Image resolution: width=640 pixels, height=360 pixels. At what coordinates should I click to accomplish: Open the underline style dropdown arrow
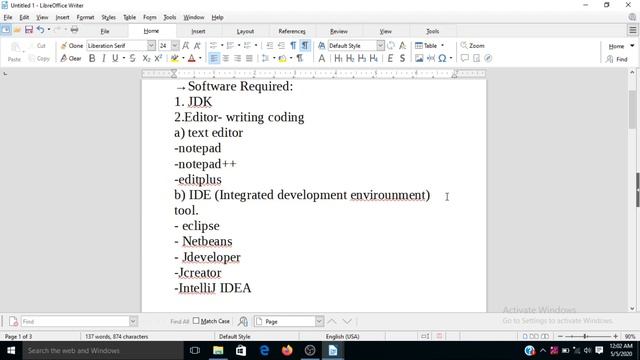[x=124, y=58]
